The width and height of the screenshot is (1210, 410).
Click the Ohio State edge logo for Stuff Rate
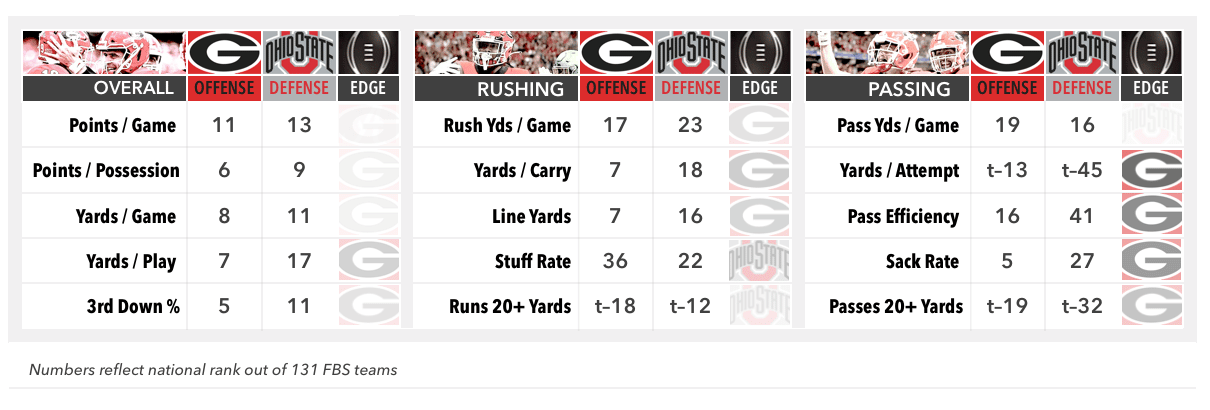757,262
